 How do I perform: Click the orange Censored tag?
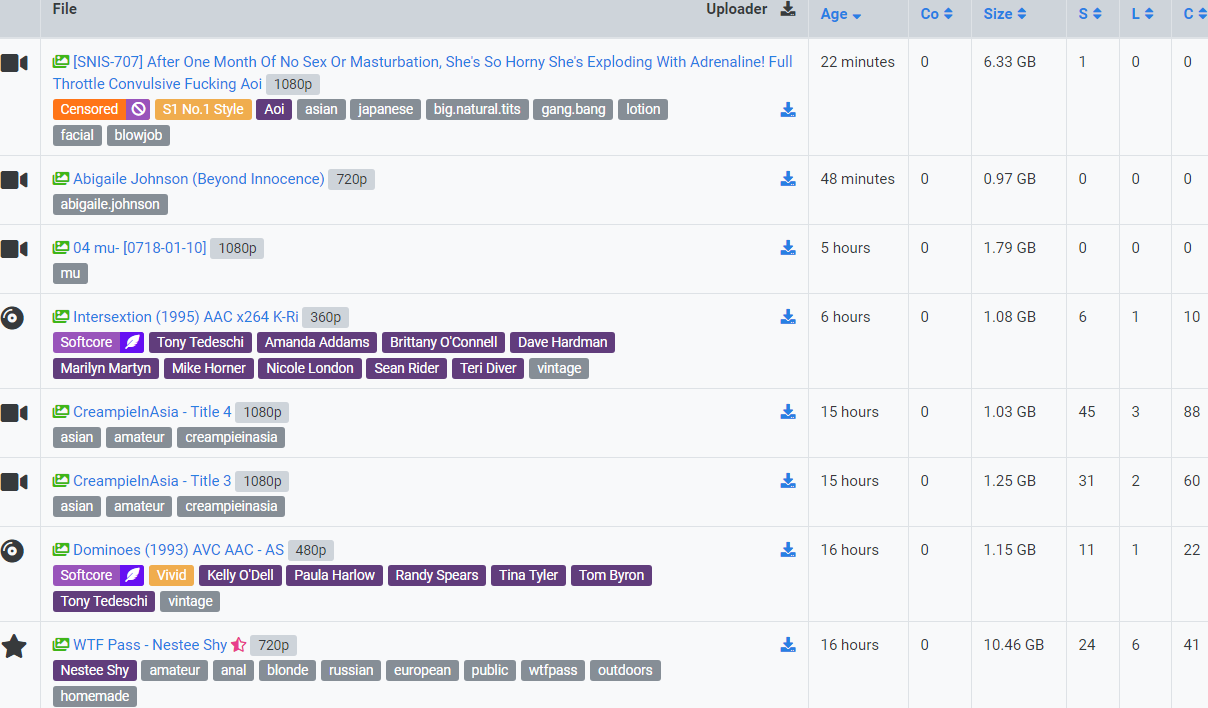90,110
